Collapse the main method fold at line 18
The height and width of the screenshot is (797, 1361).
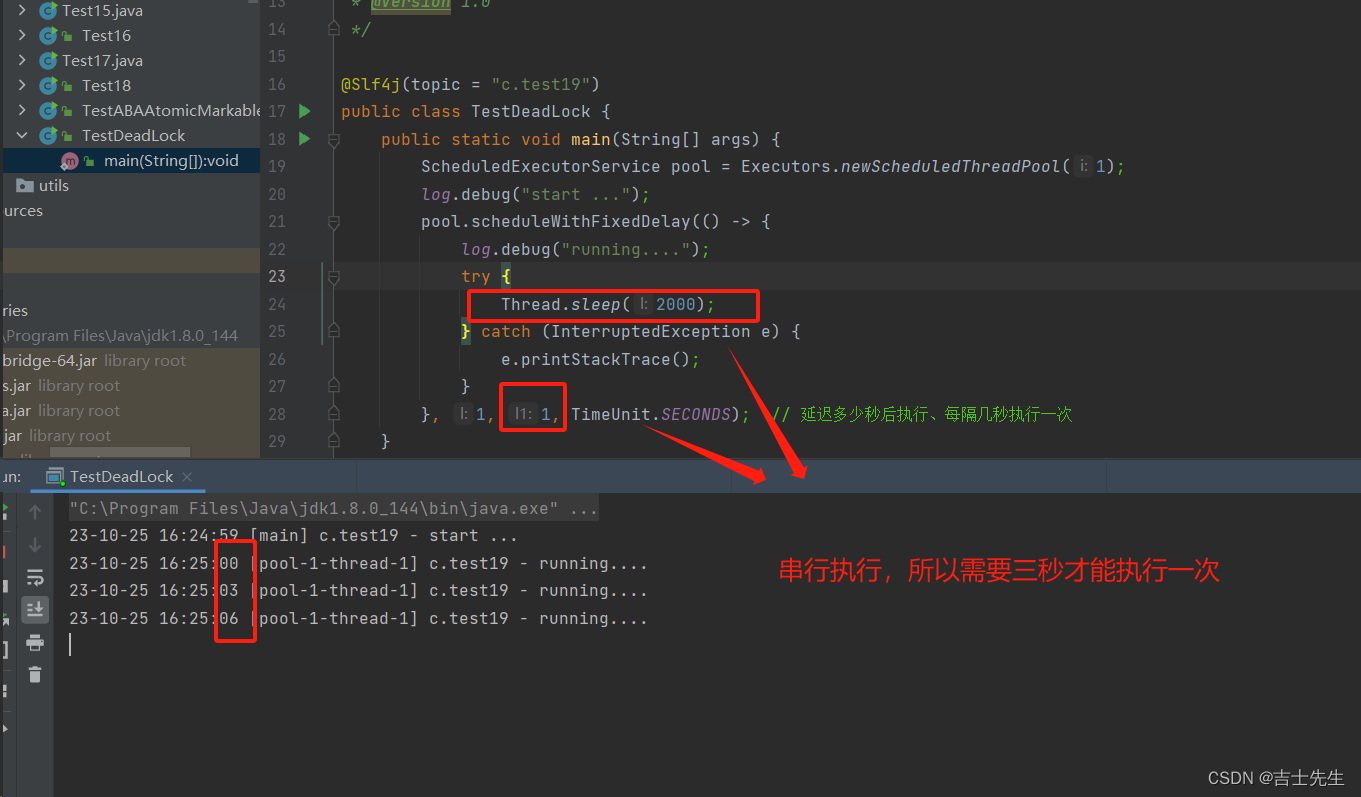335,139
